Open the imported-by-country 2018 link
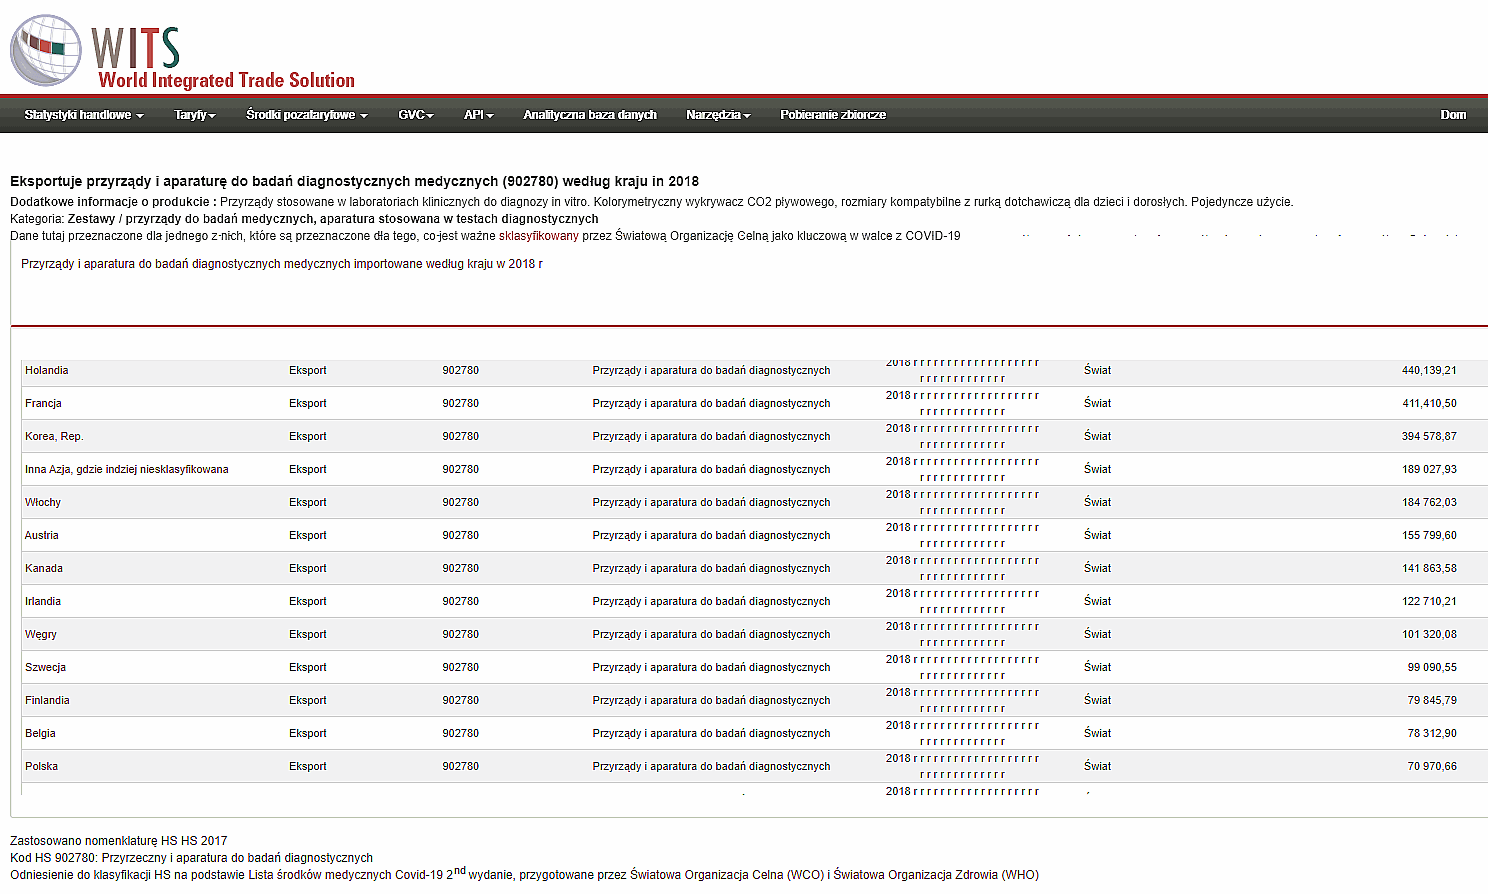 click(x=282, y=264)
